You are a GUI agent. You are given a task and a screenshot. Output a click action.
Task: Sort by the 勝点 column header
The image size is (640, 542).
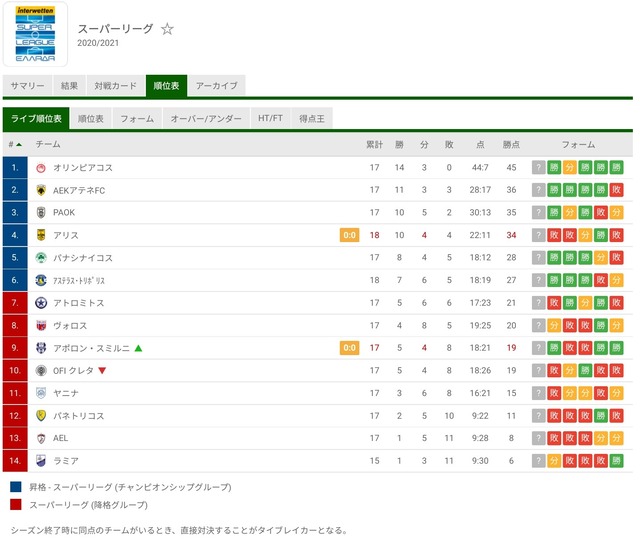[511, 144]
